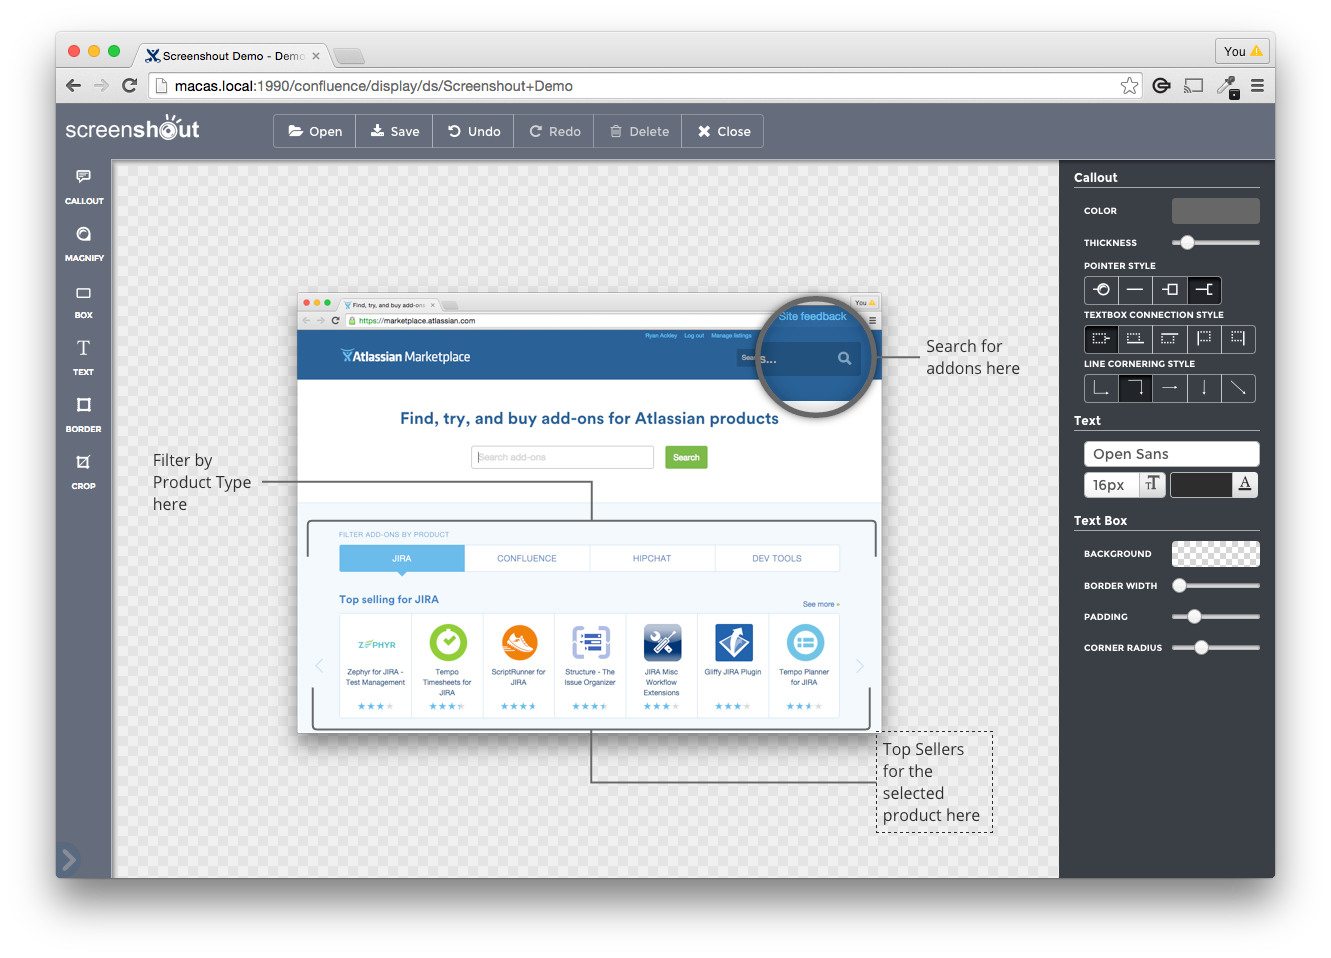Go back in browser history
This screenshot has height=958, width=1331.
[x=74, y=86]
